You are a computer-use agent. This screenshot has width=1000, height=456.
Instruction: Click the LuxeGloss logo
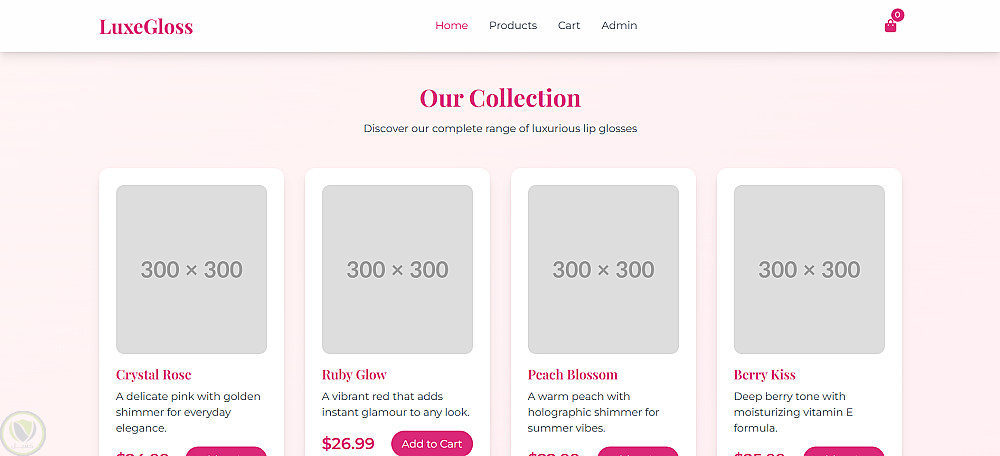point(146,26)
